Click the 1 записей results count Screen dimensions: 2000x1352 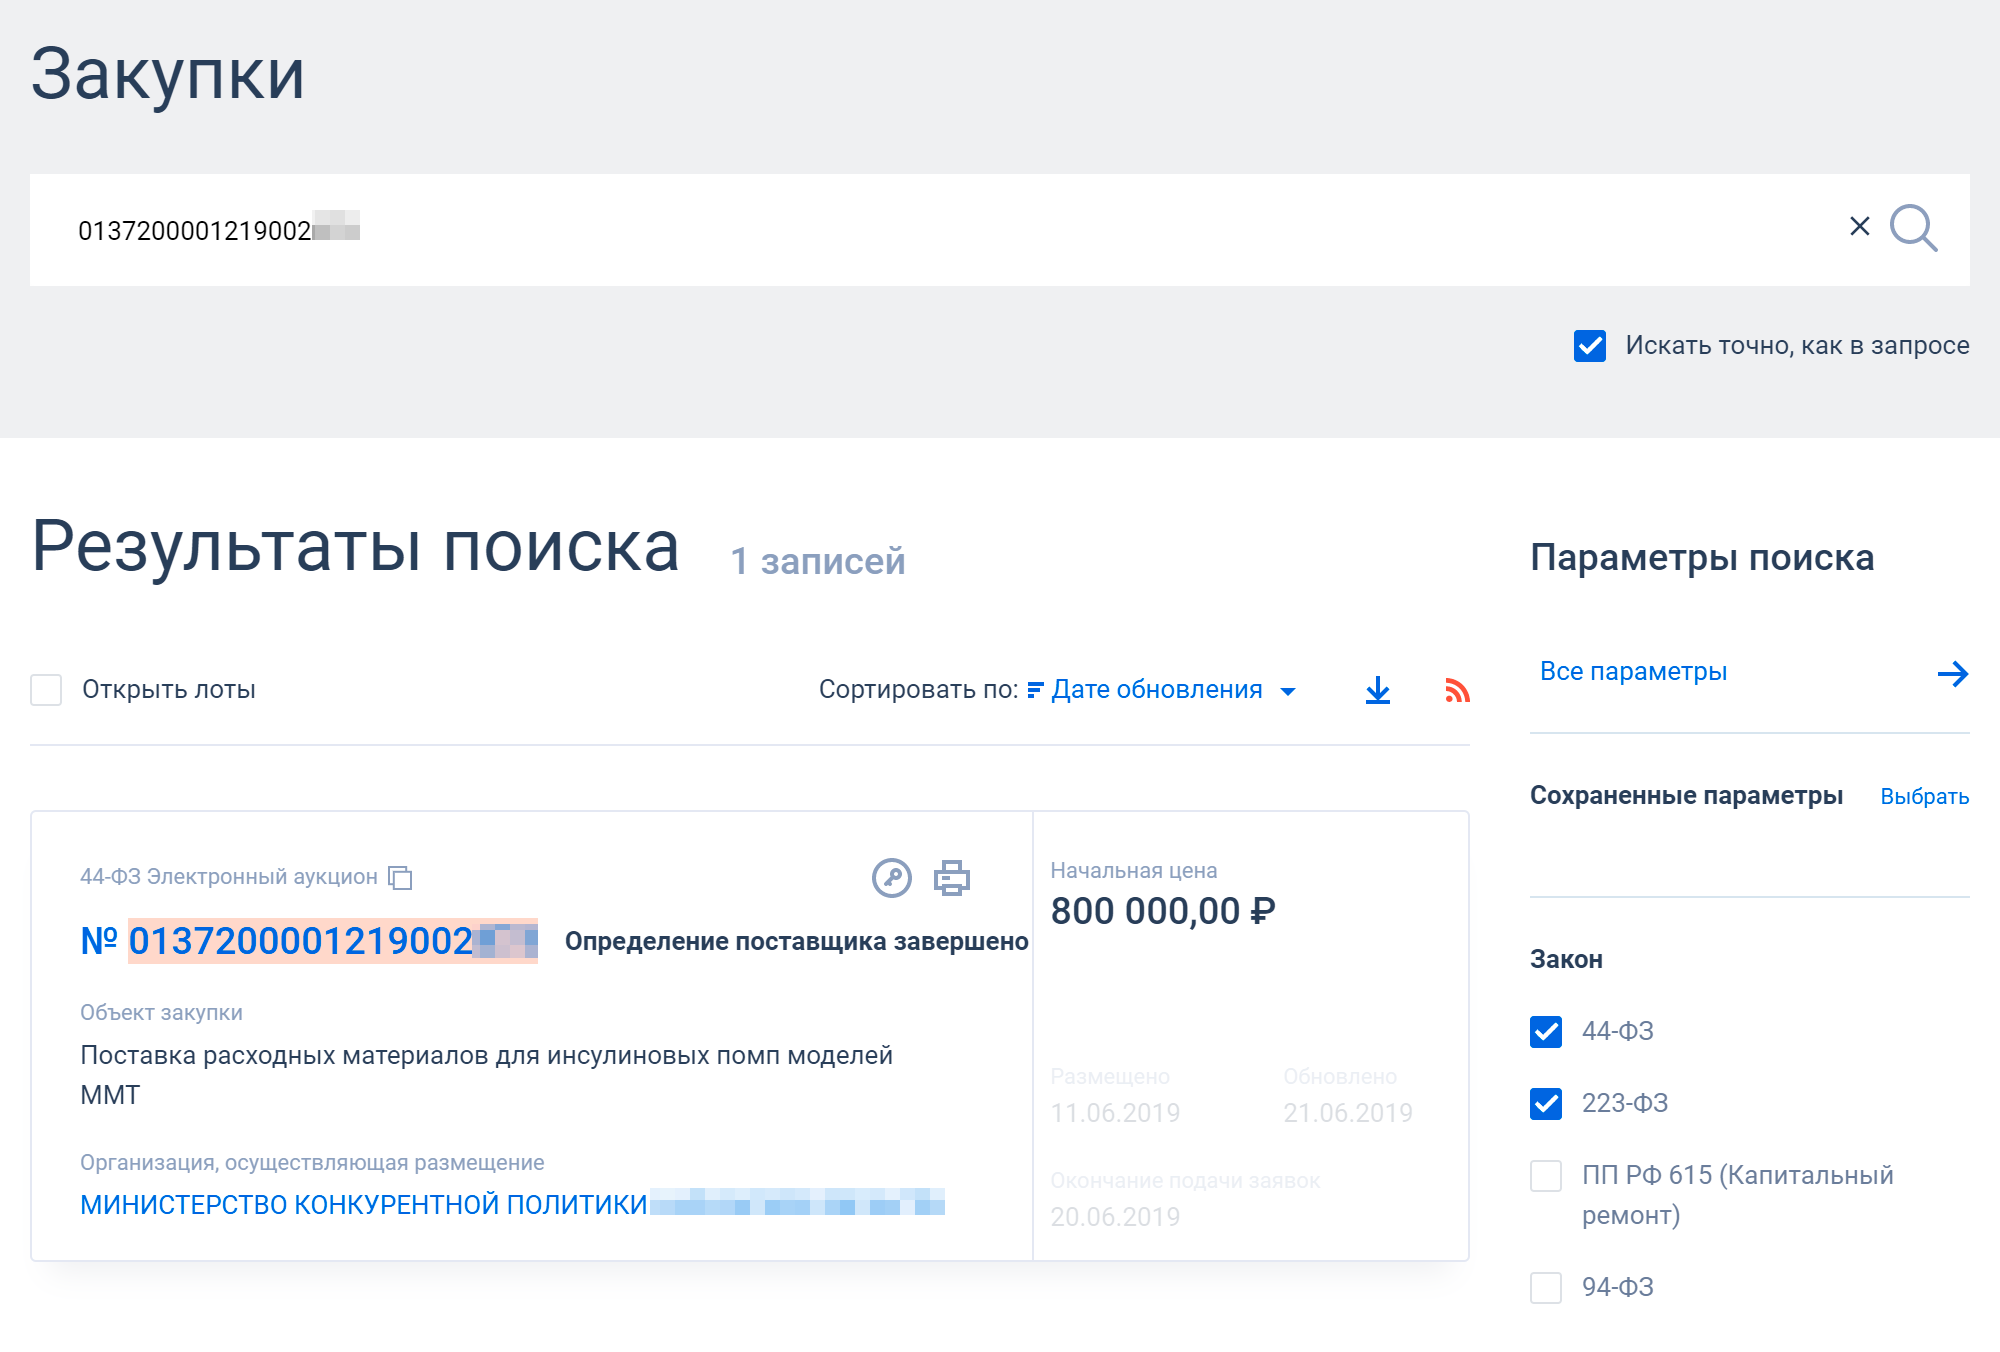[818, 562]
